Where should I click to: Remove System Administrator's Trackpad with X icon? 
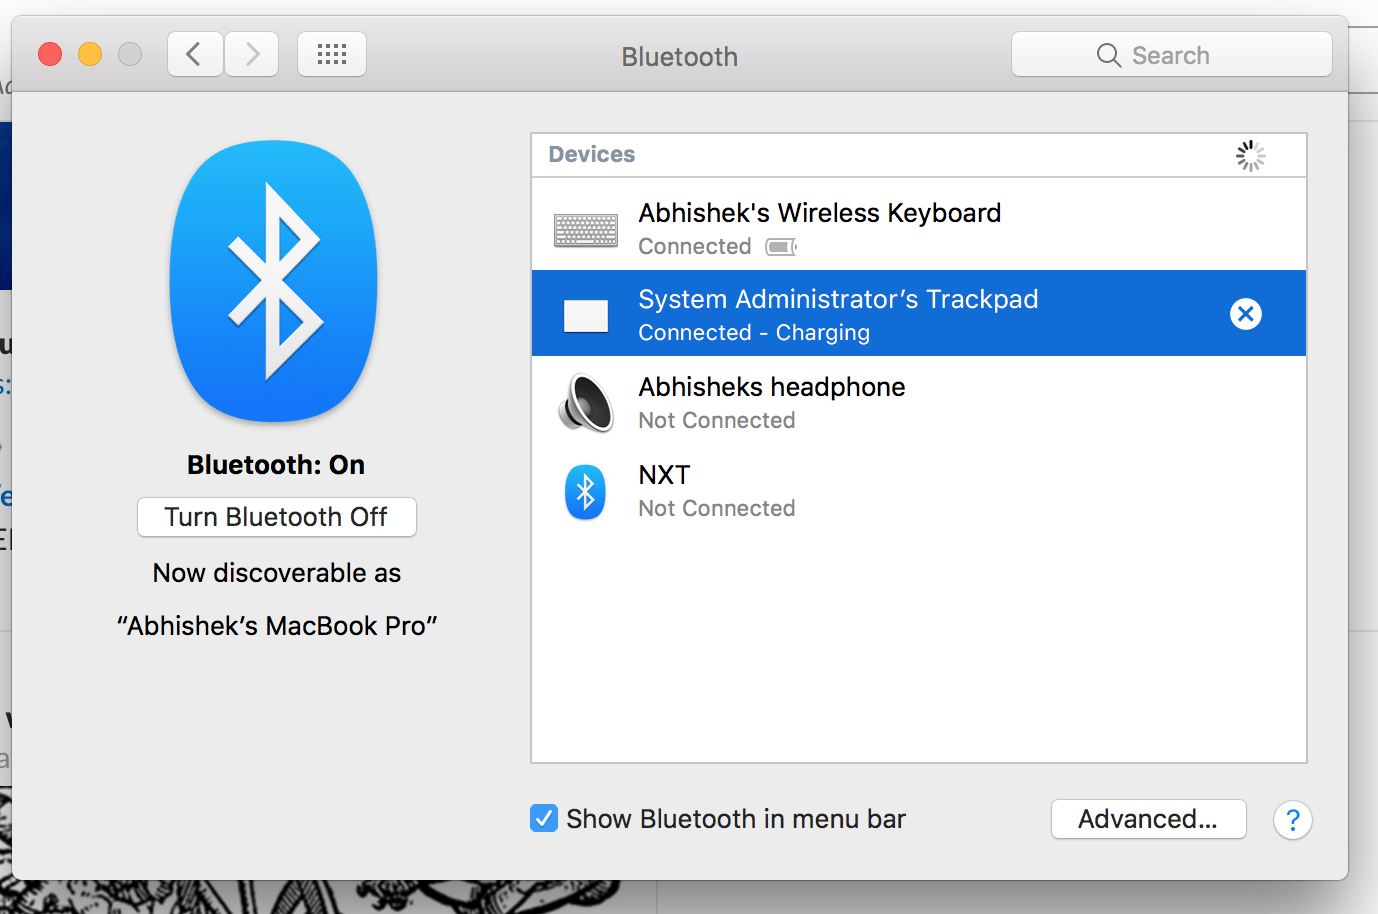[x=1245, y=314]
